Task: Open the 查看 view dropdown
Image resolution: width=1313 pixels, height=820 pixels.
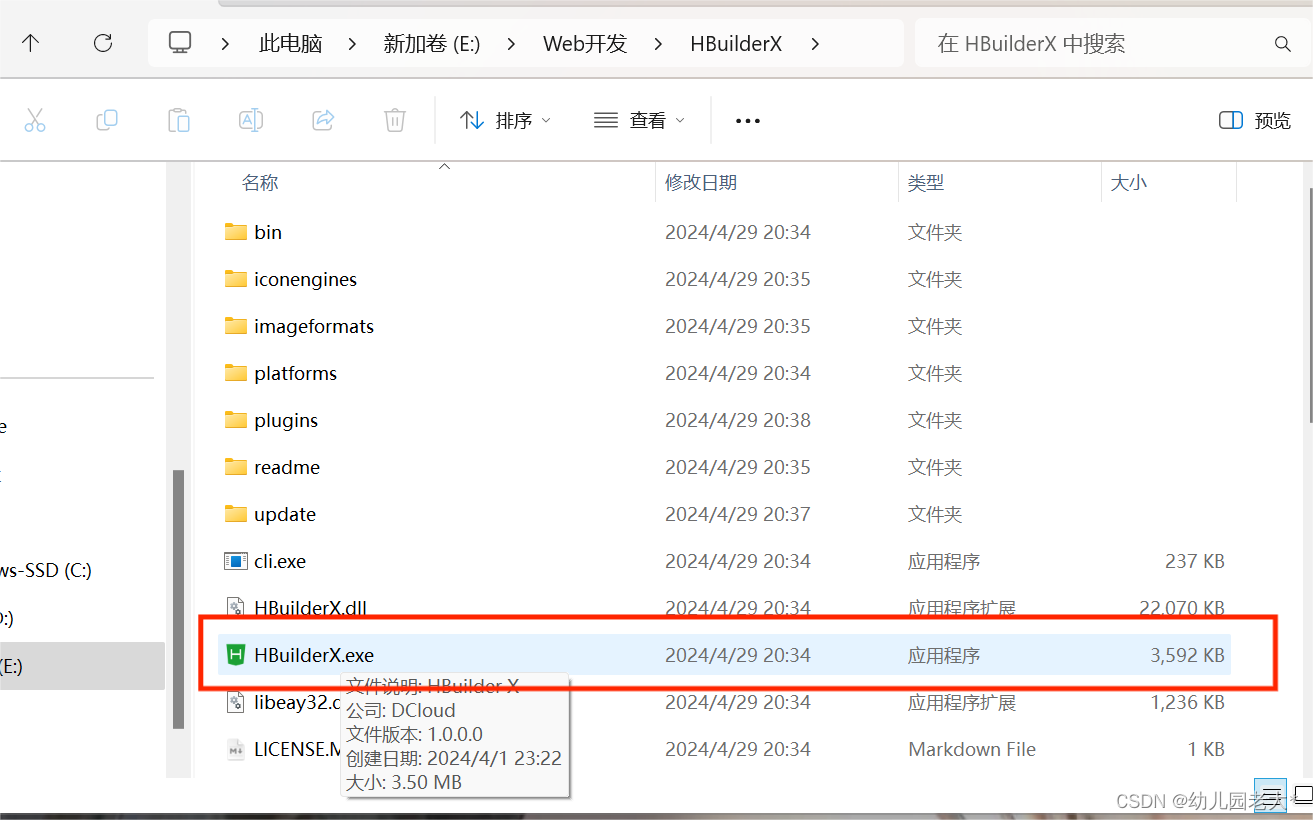Action: (639, 121)
